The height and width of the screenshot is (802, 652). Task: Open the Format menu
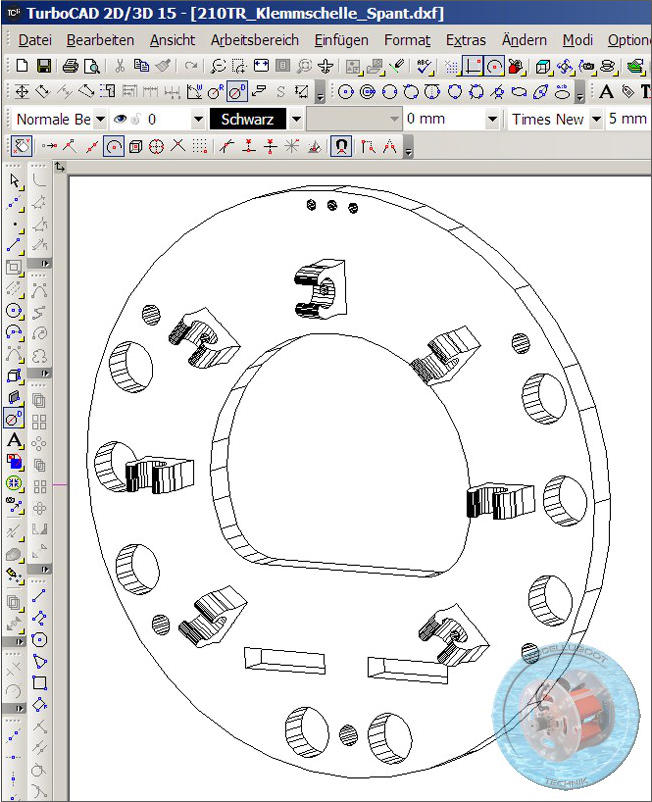pos(408,40)
